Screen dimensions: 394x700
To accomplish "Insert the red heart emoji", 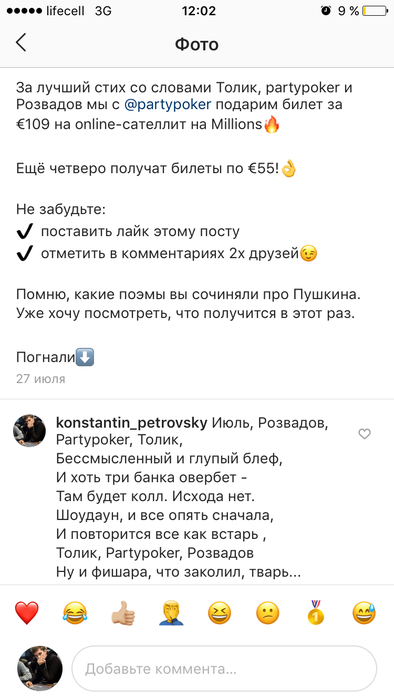I will (x=27, y=612).
